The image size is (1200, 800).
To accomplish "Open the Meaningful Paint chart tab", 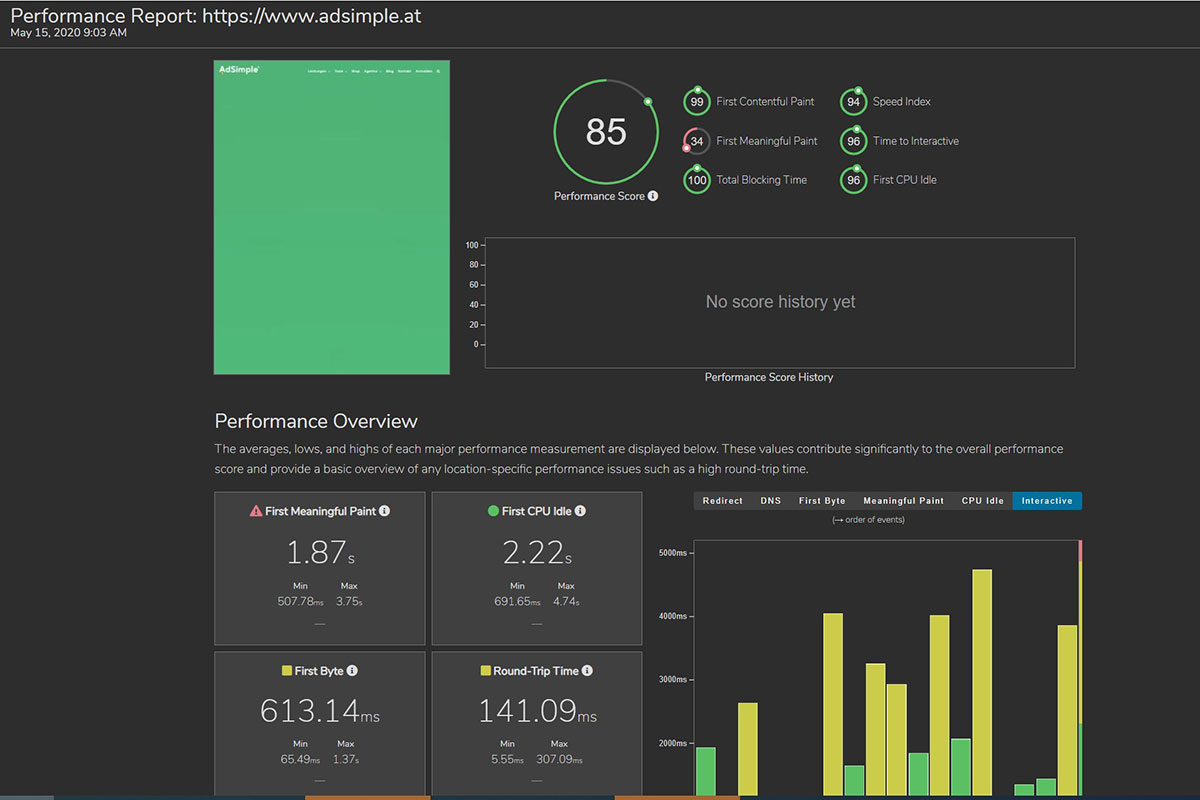I will point(903,501).
